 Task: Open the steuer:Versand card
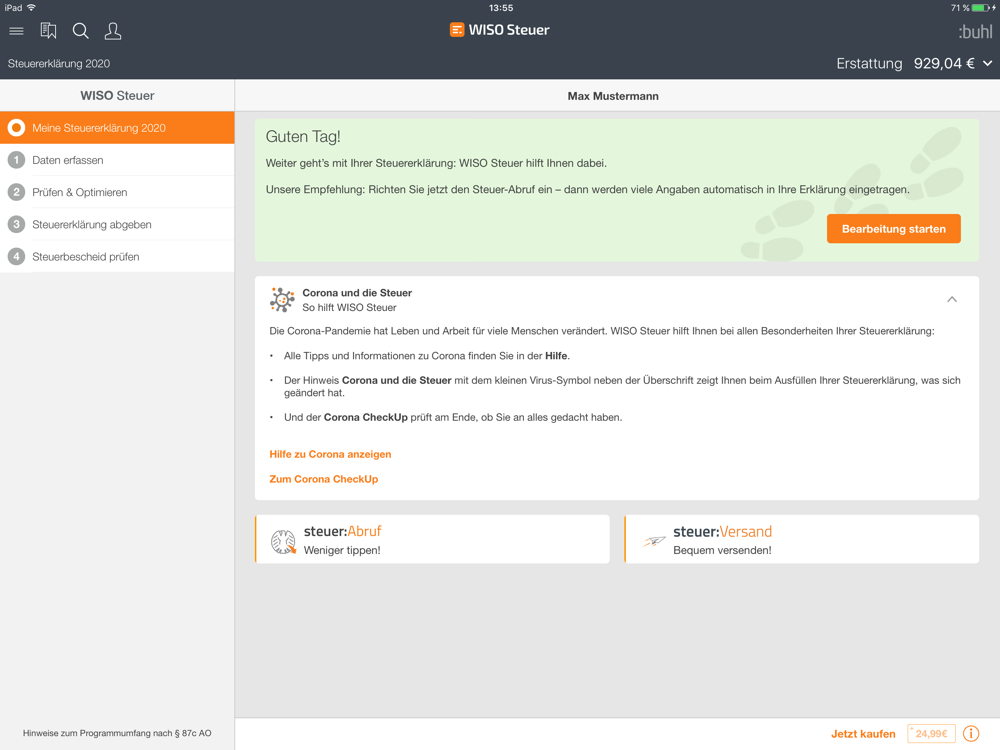pos(802,540)
